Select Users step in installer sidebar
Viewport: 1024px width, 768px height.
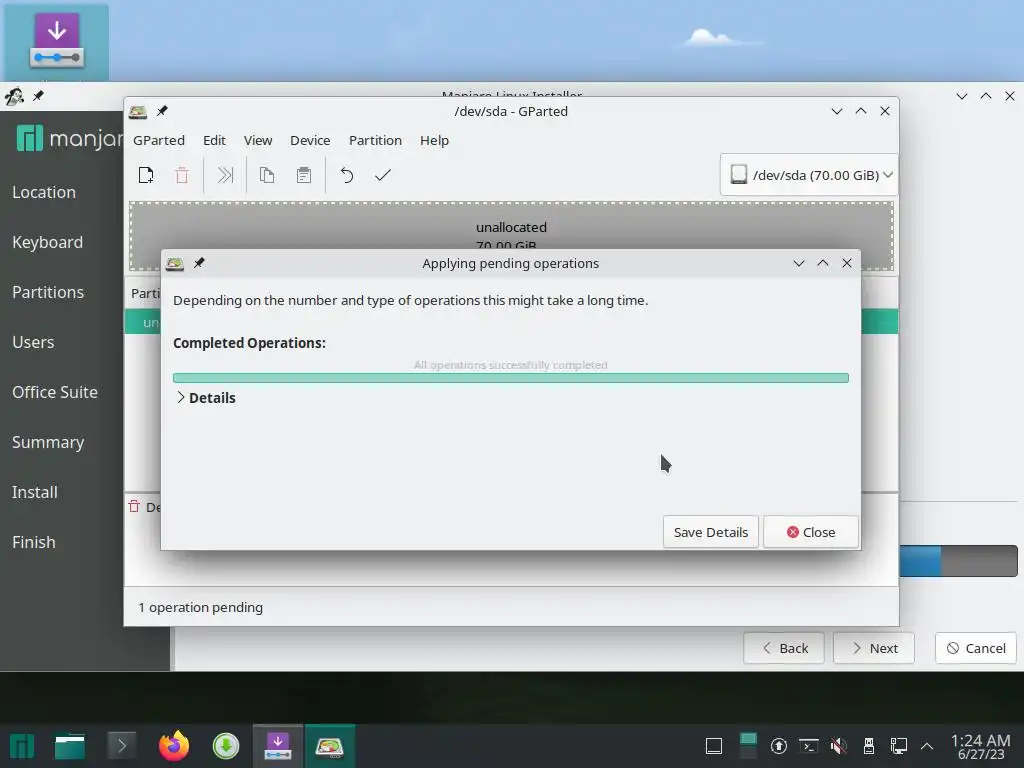[33, 342]
